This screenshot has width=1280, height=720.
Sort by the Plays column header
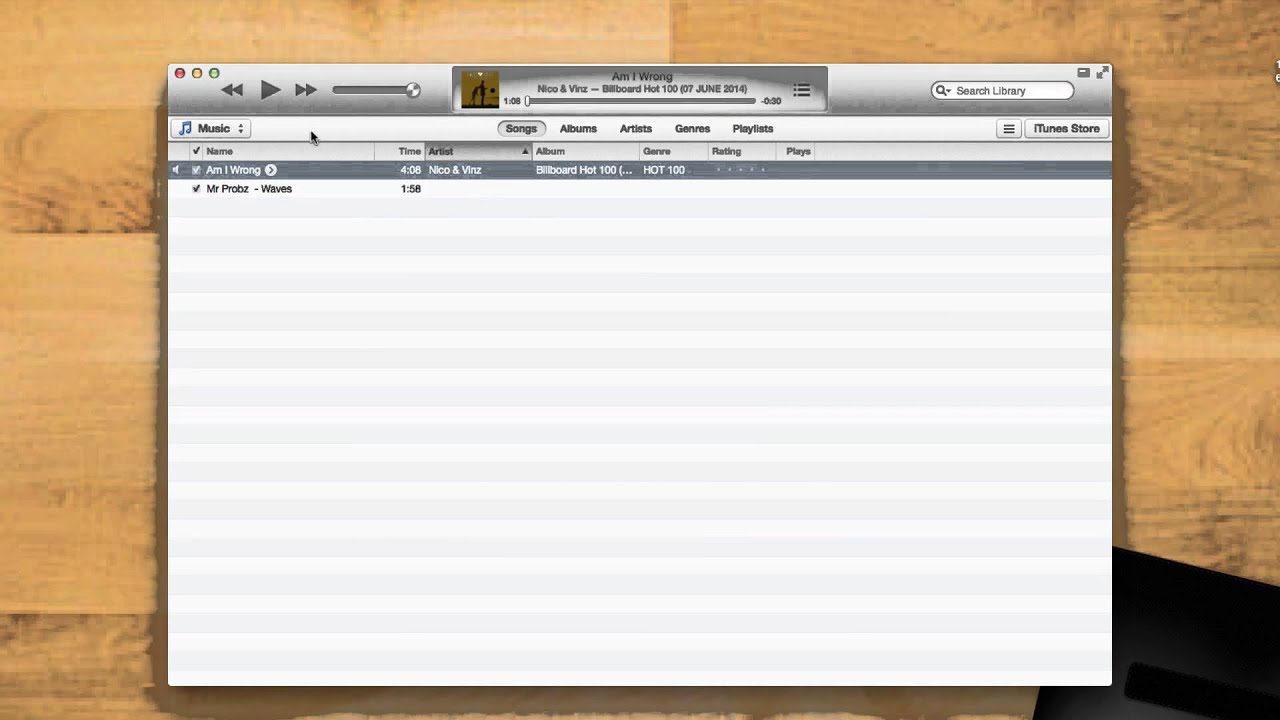[798, 151]
